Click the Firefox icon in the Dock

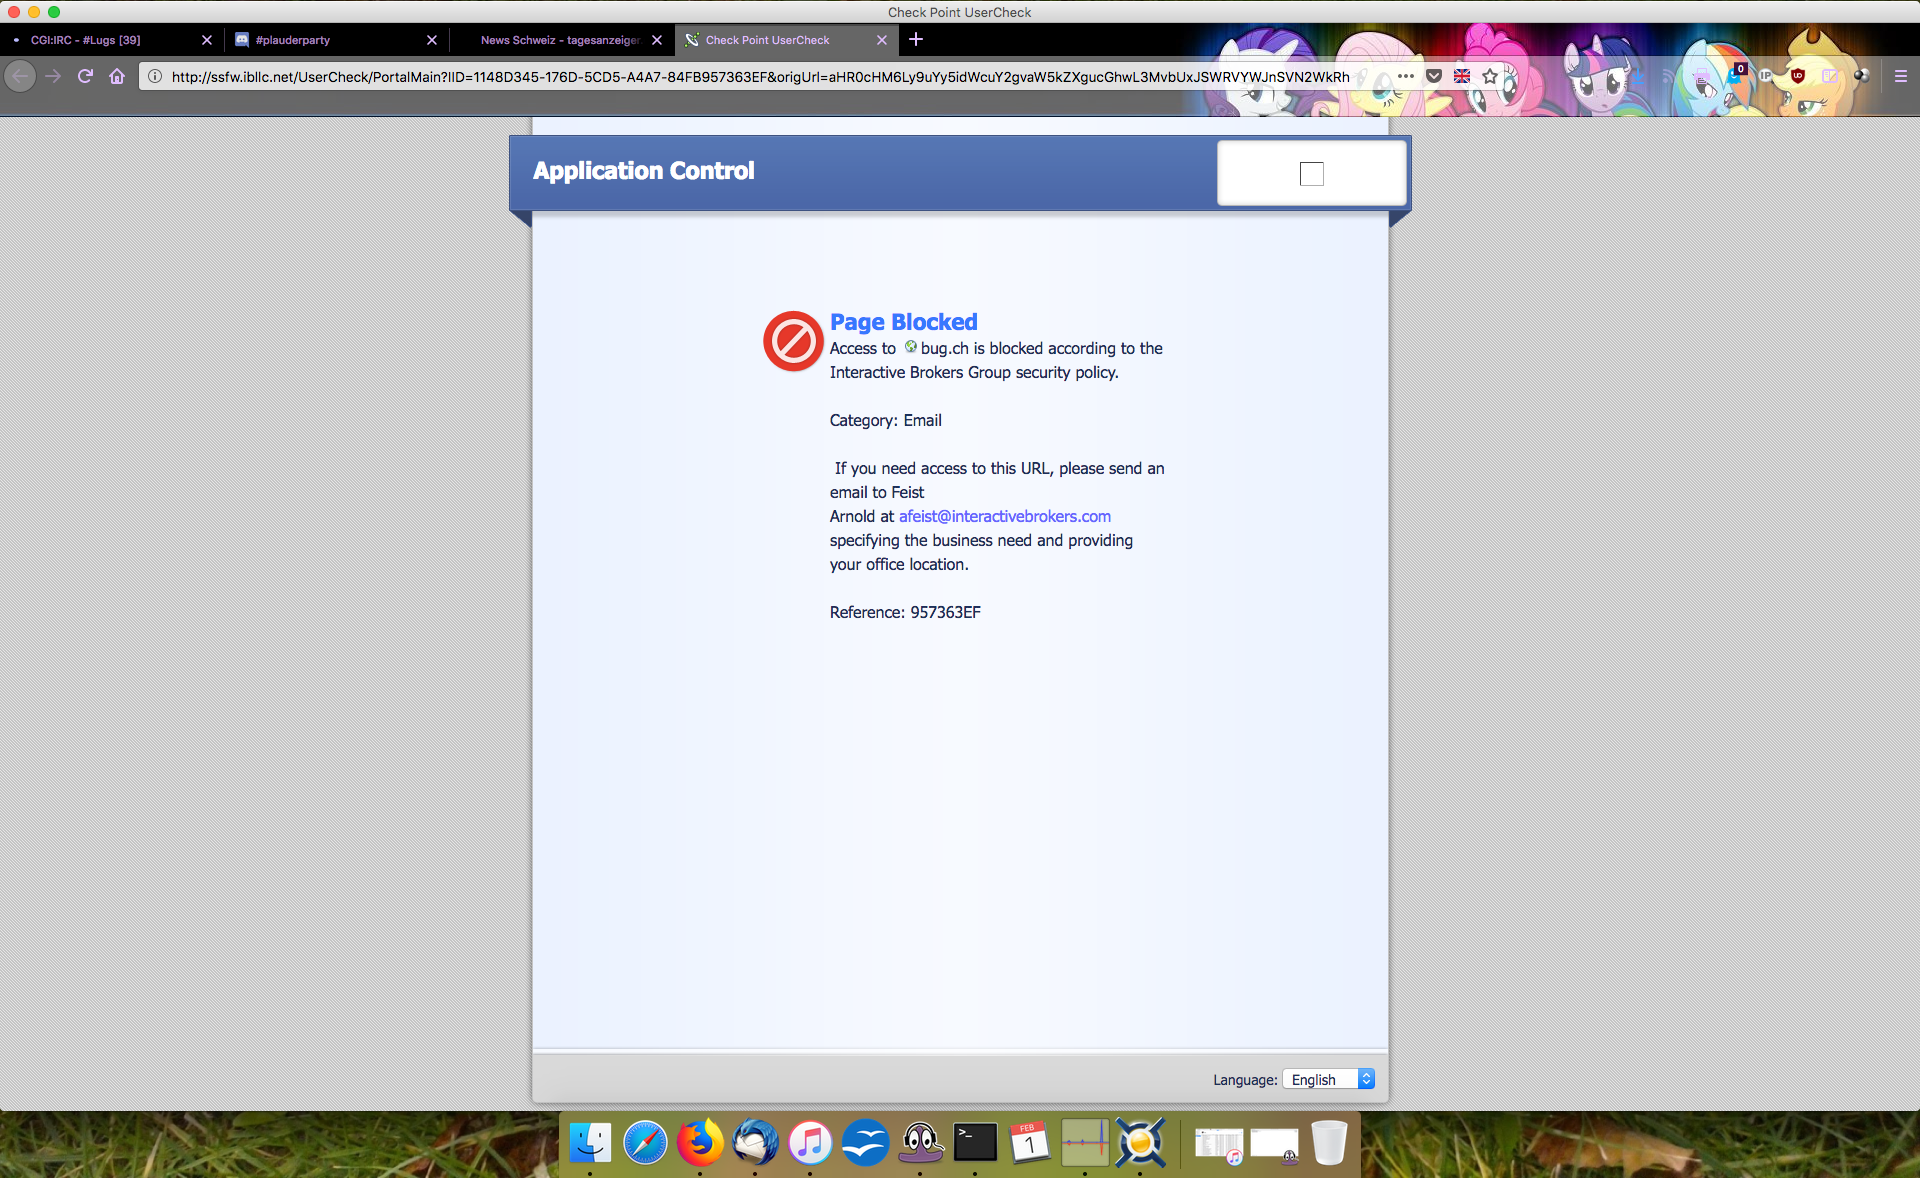pyautogui.click(x=700, y=1142)
